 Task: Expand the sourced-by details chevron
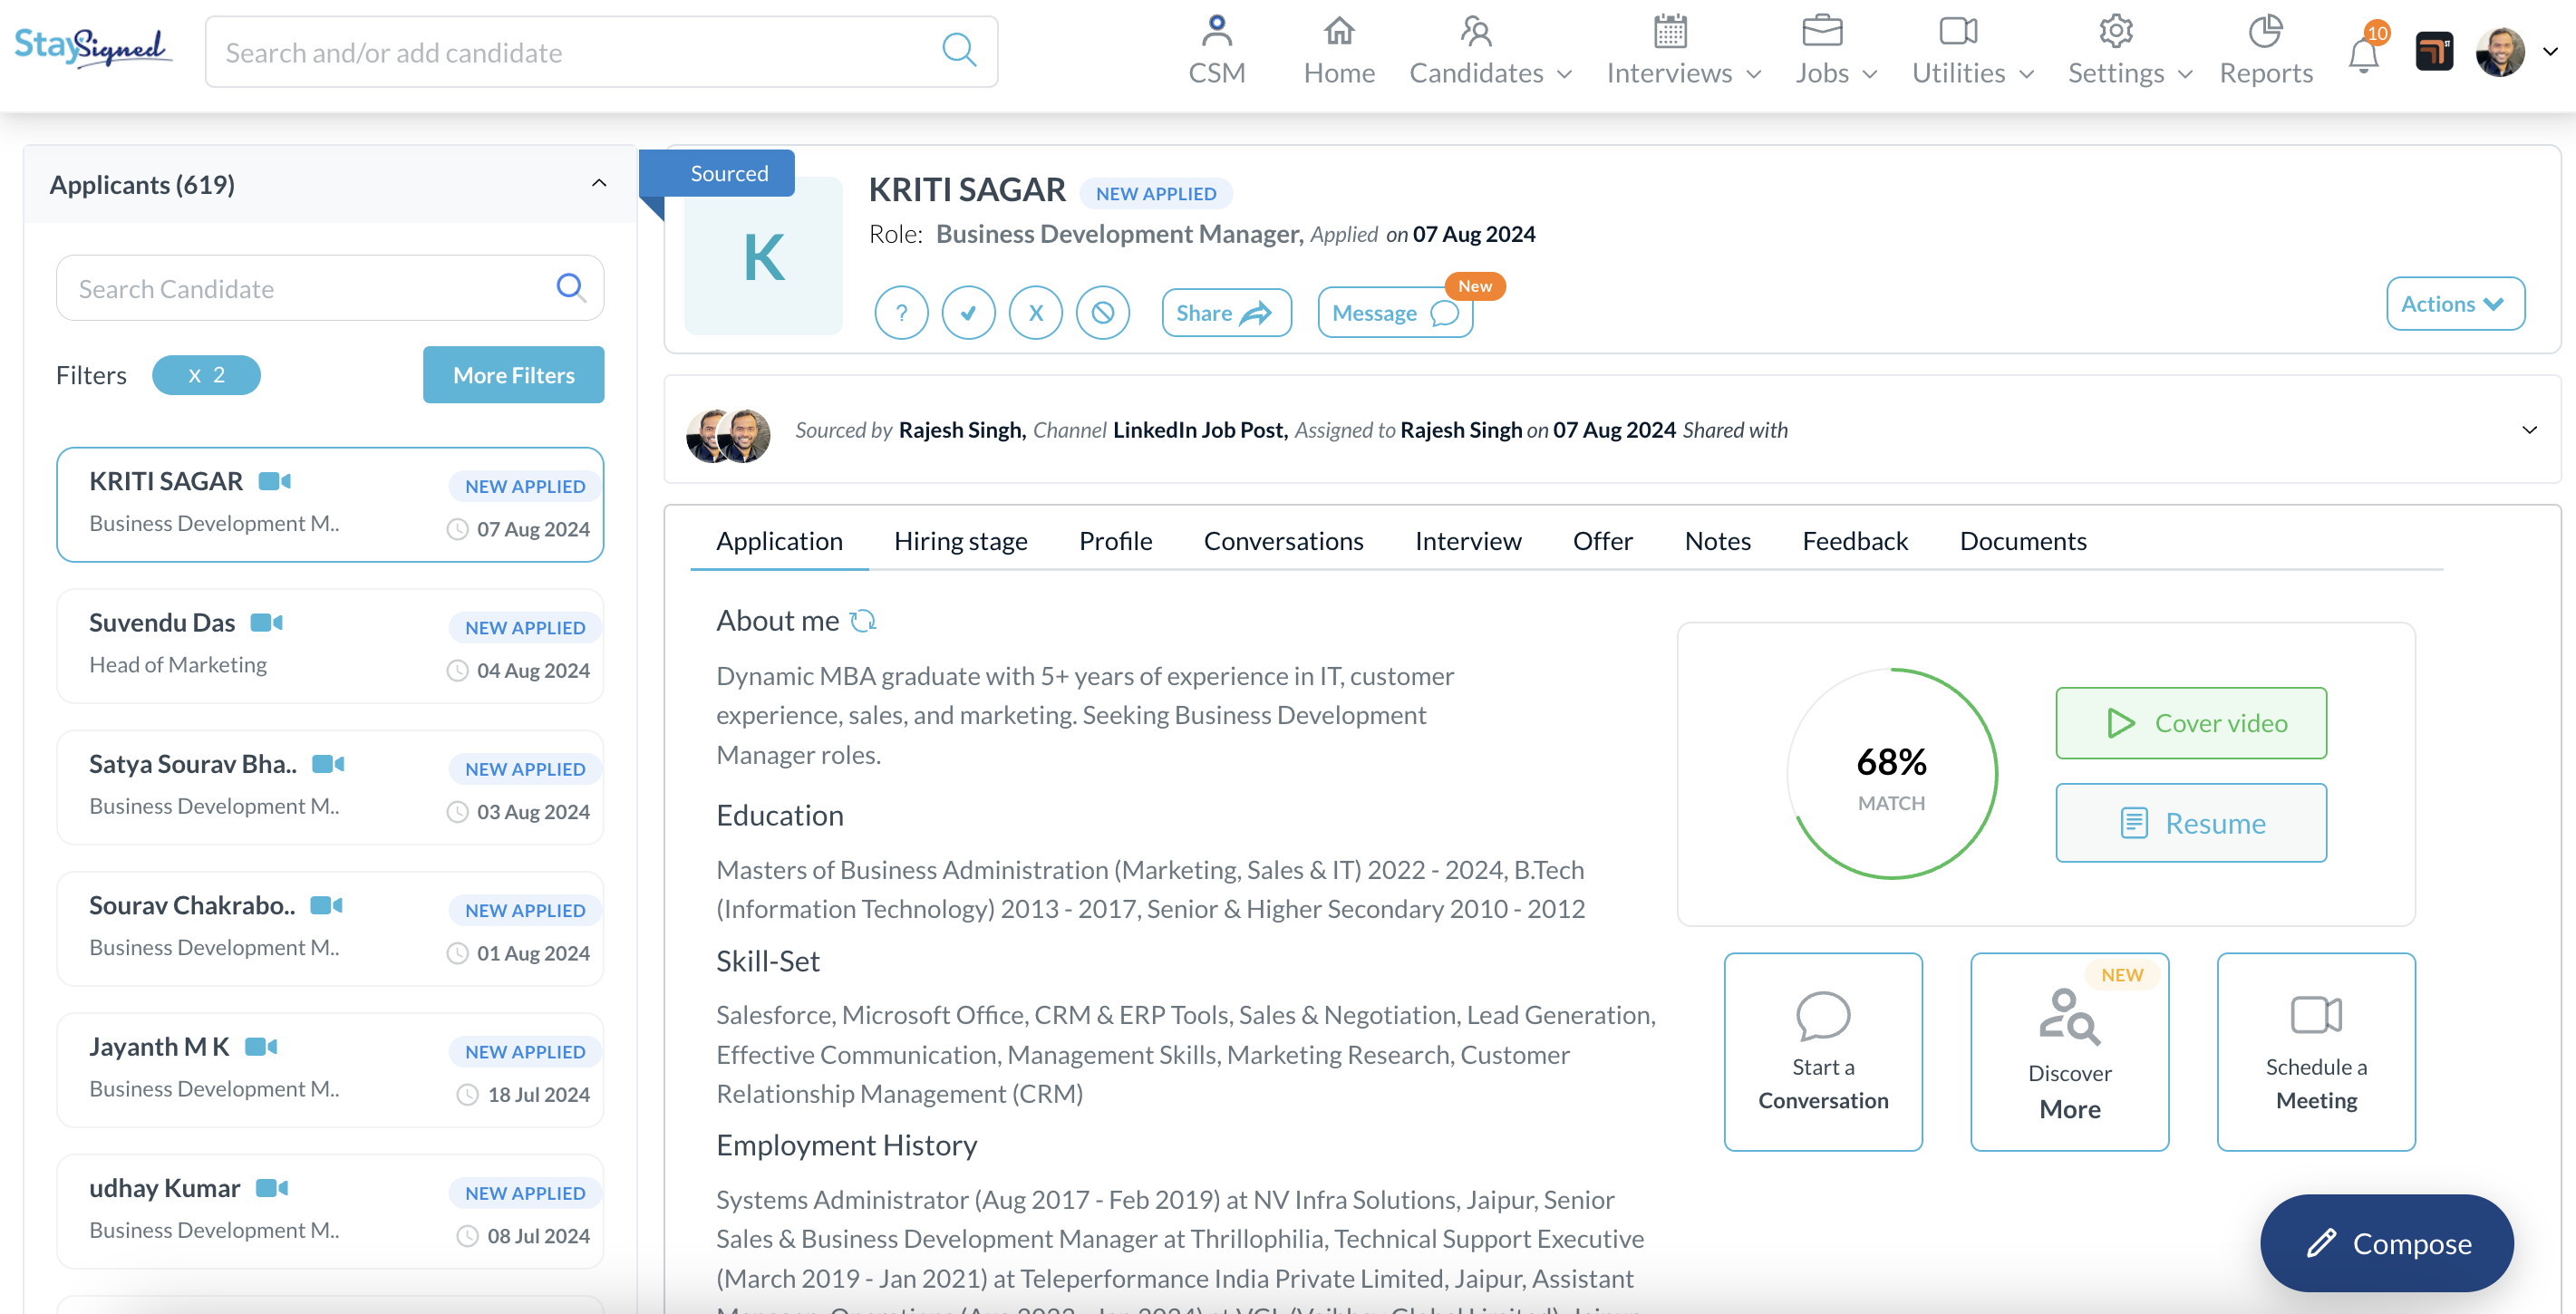[x=2529, y=430]
